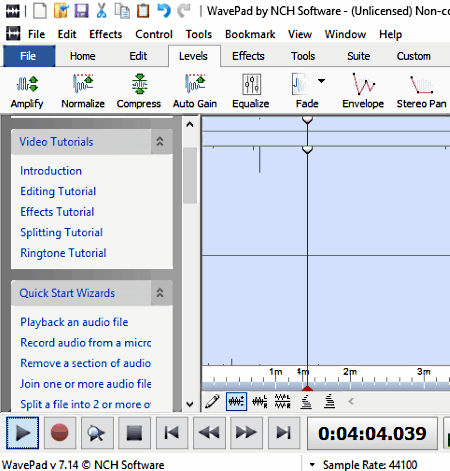Image resolution: width=450 pixels, height=471 pixels.
Task: Open the Introduction tutorial link
Action: tap(51, 171)
